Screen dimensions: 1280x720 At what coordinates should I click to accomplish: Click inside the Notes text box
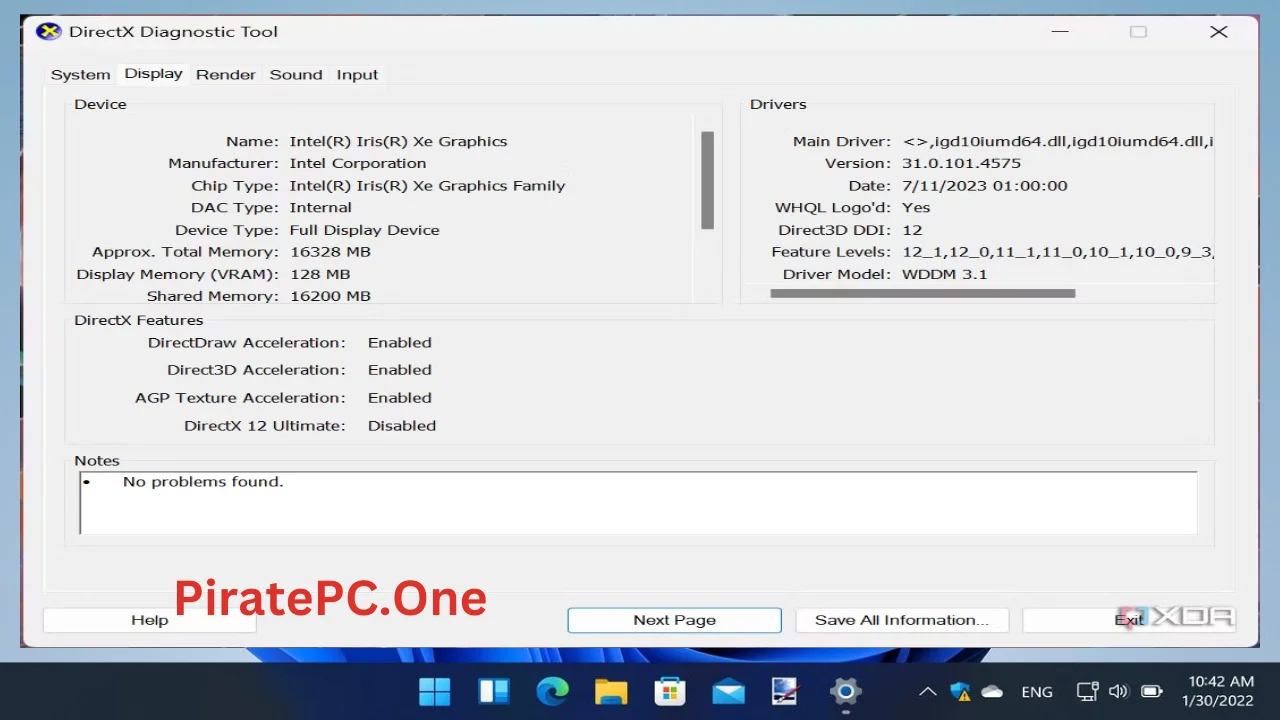638,503
